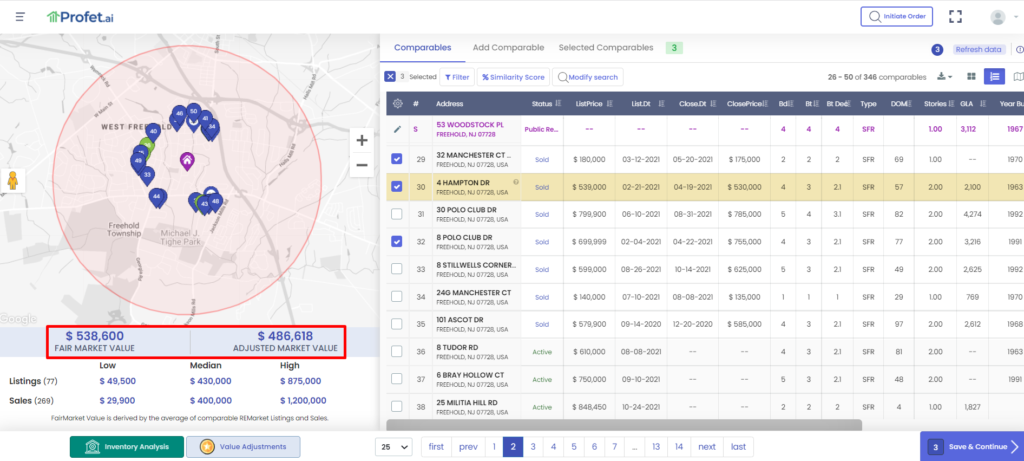Switch to Comparables tab
The height and width of the screenshot is (461, 1024).
tap(423, 48)
